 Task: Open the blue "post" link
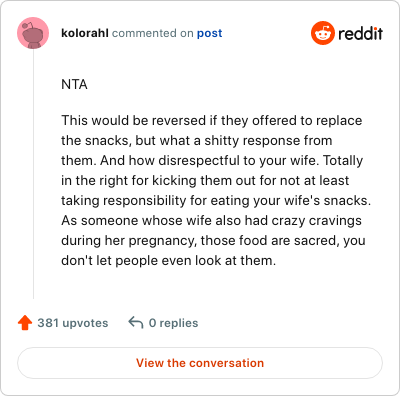pyautogui.click(x=209, y=33)
